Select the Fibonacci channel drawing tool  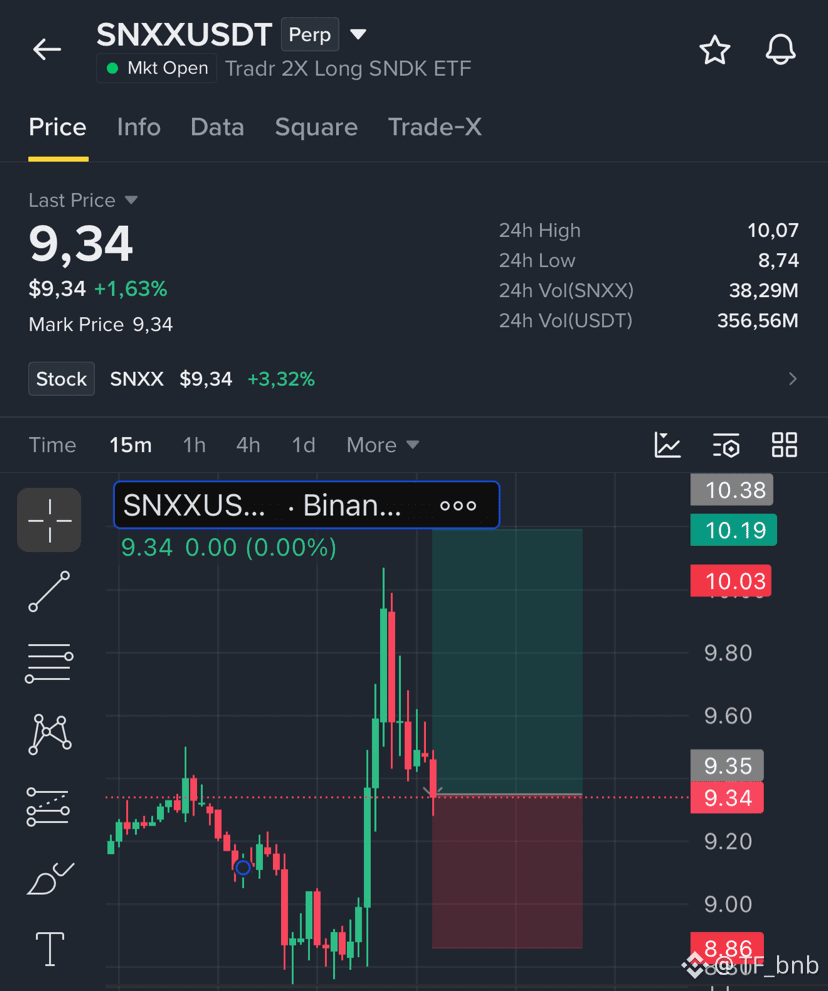[x=48, y=806]
